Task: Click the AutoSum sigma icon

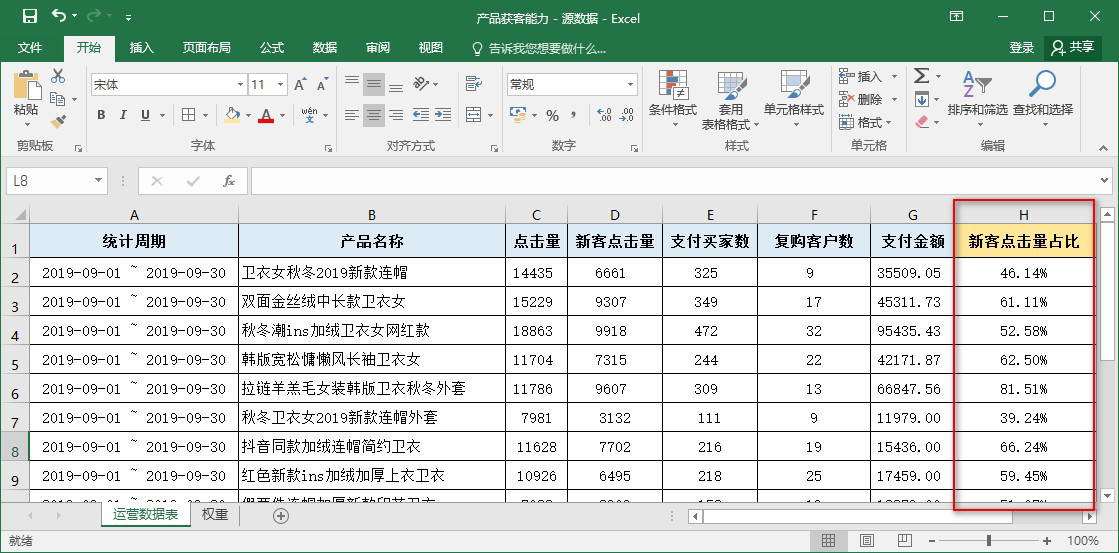Action: point(921,76)
